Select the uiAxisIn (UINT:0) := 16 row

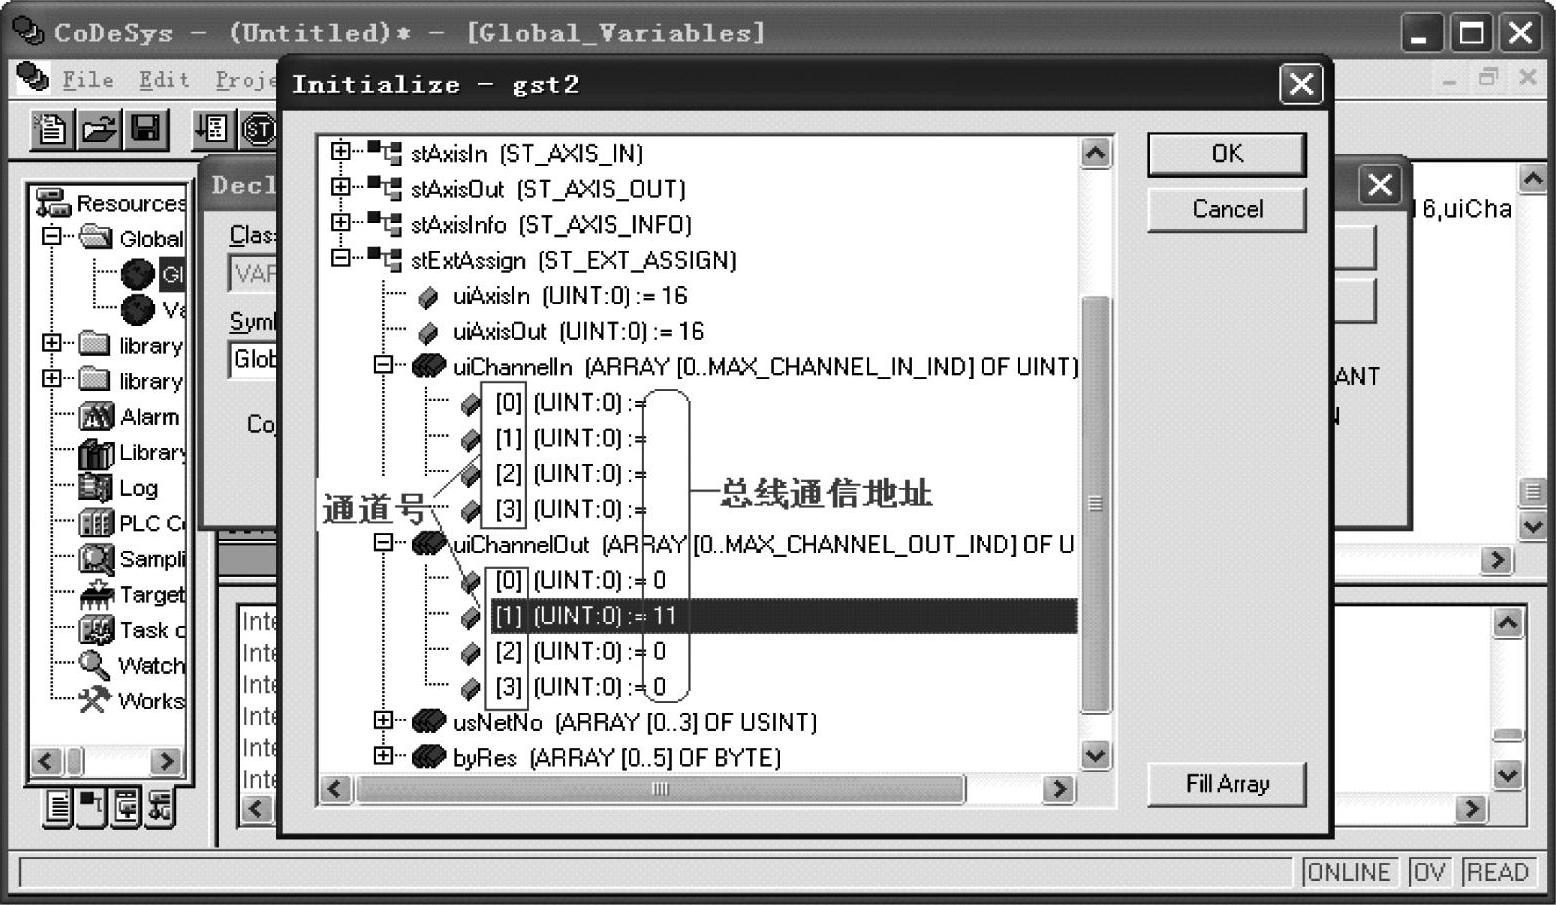(x=570, y=296)
